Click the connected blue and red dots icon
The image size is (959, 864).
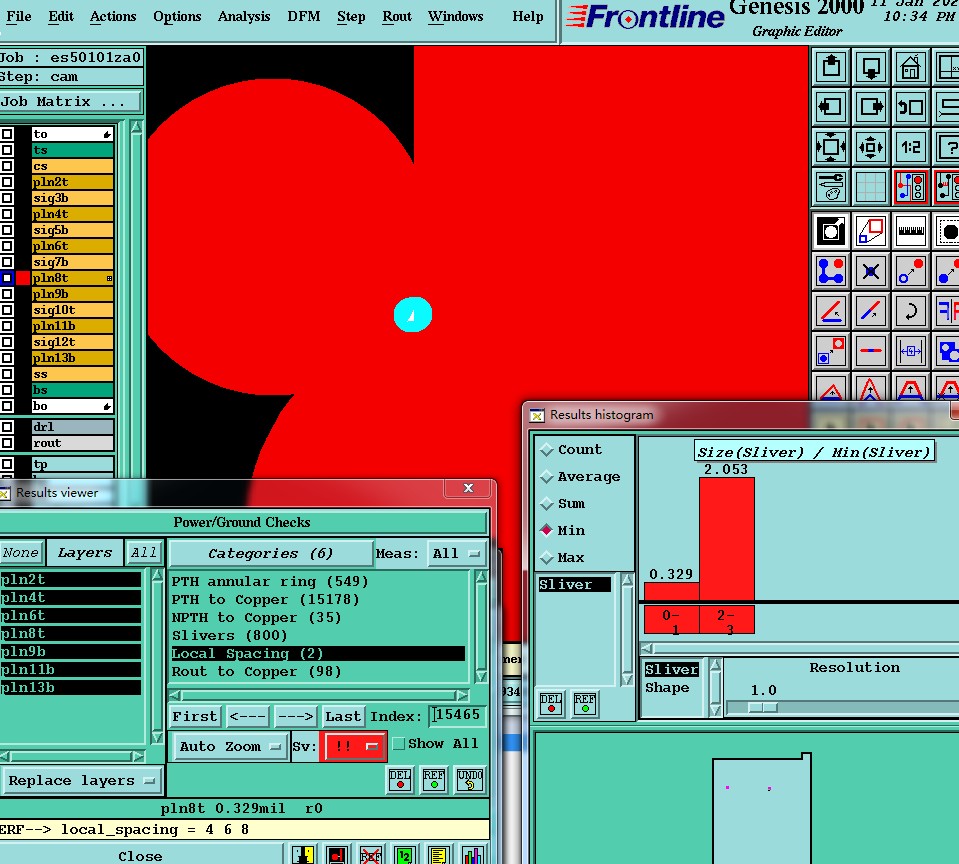831,271
